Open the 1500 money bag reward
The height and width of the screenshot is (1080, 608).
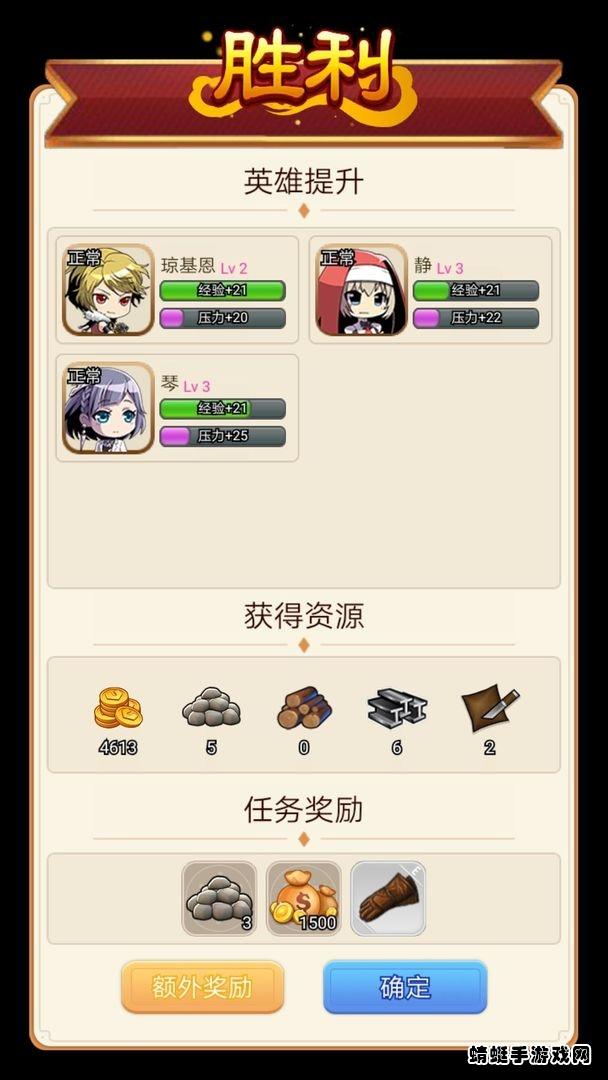click(304, 898)
